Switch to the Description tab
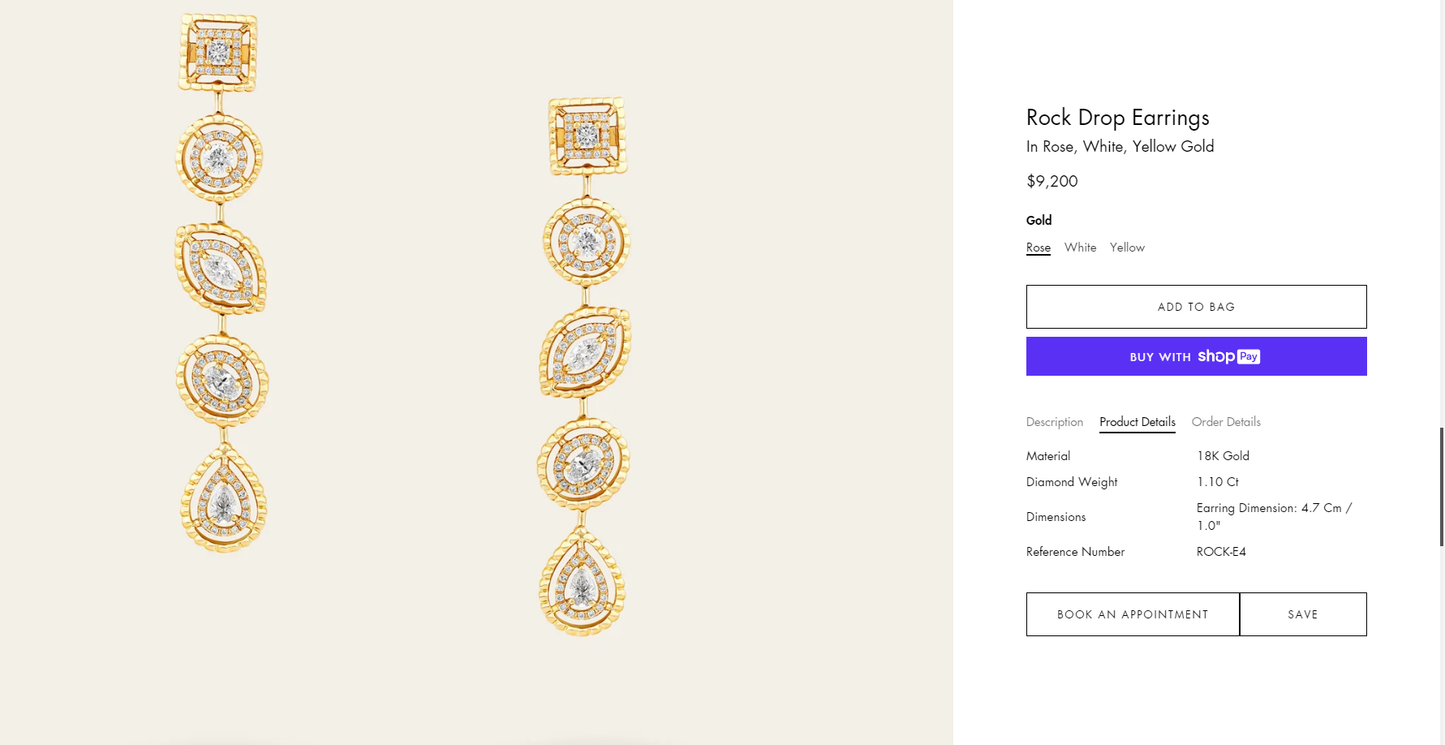Image resolution: width=1445 pixels, height=745 pixels. pos(1054,422)
